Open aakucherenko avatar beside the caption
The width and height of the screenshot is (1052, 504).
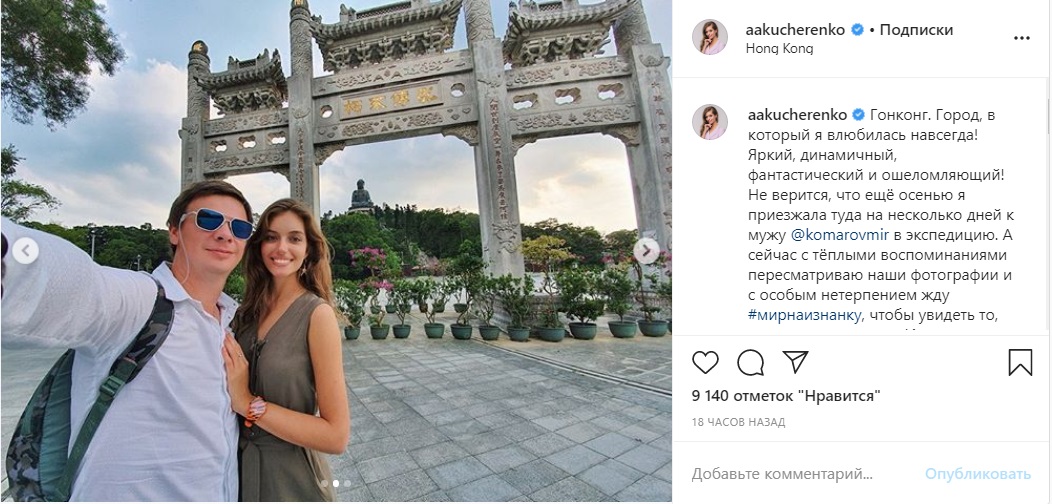pyautogui.click(x=710, y=121)
